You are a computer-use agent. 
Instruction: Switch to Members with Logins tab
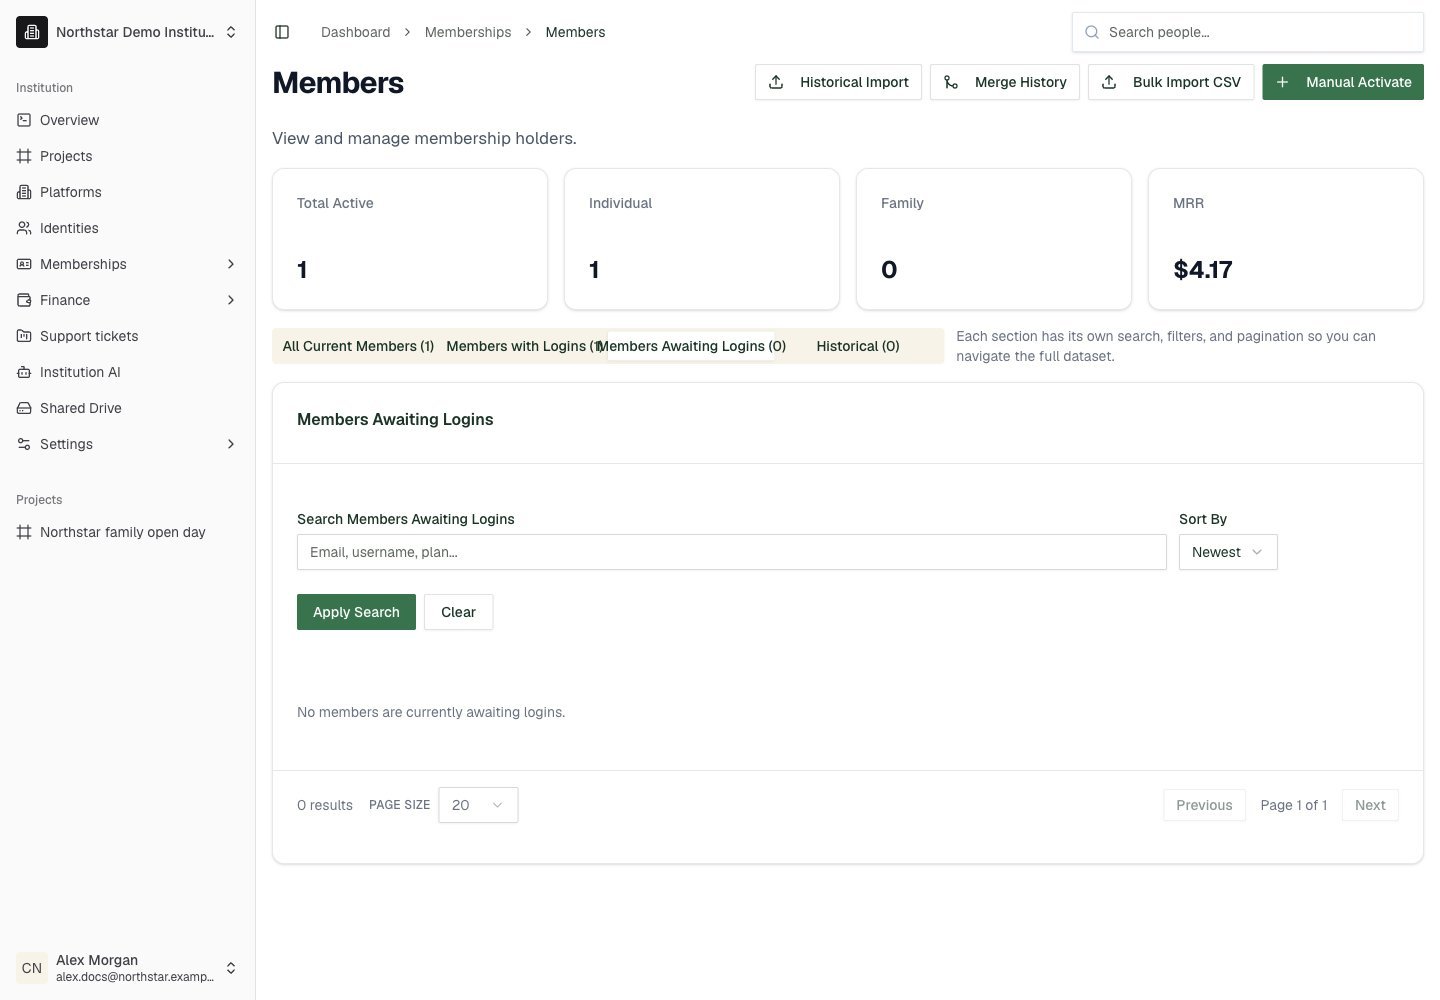(524, 346)
